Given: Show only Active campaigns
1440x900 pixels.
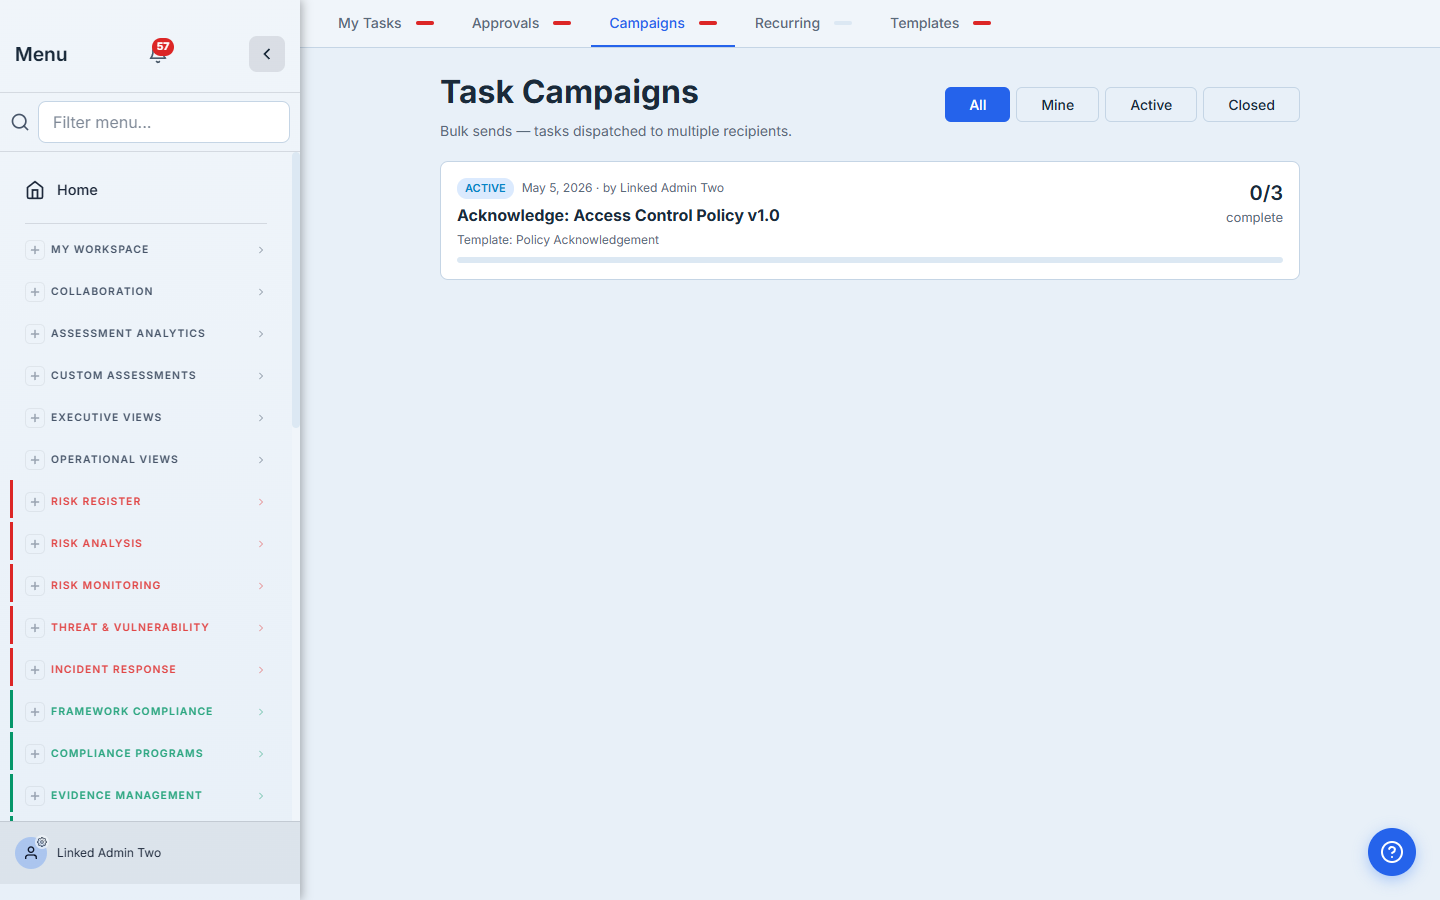Looking at the screenshot, I should pyautogui.click(x=1151, y=105).
